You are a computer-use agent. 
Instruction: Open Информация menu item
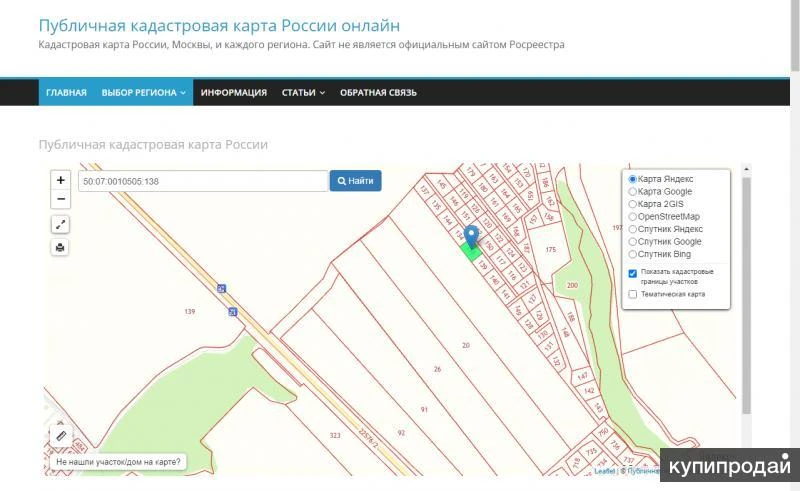coord(233,93)
